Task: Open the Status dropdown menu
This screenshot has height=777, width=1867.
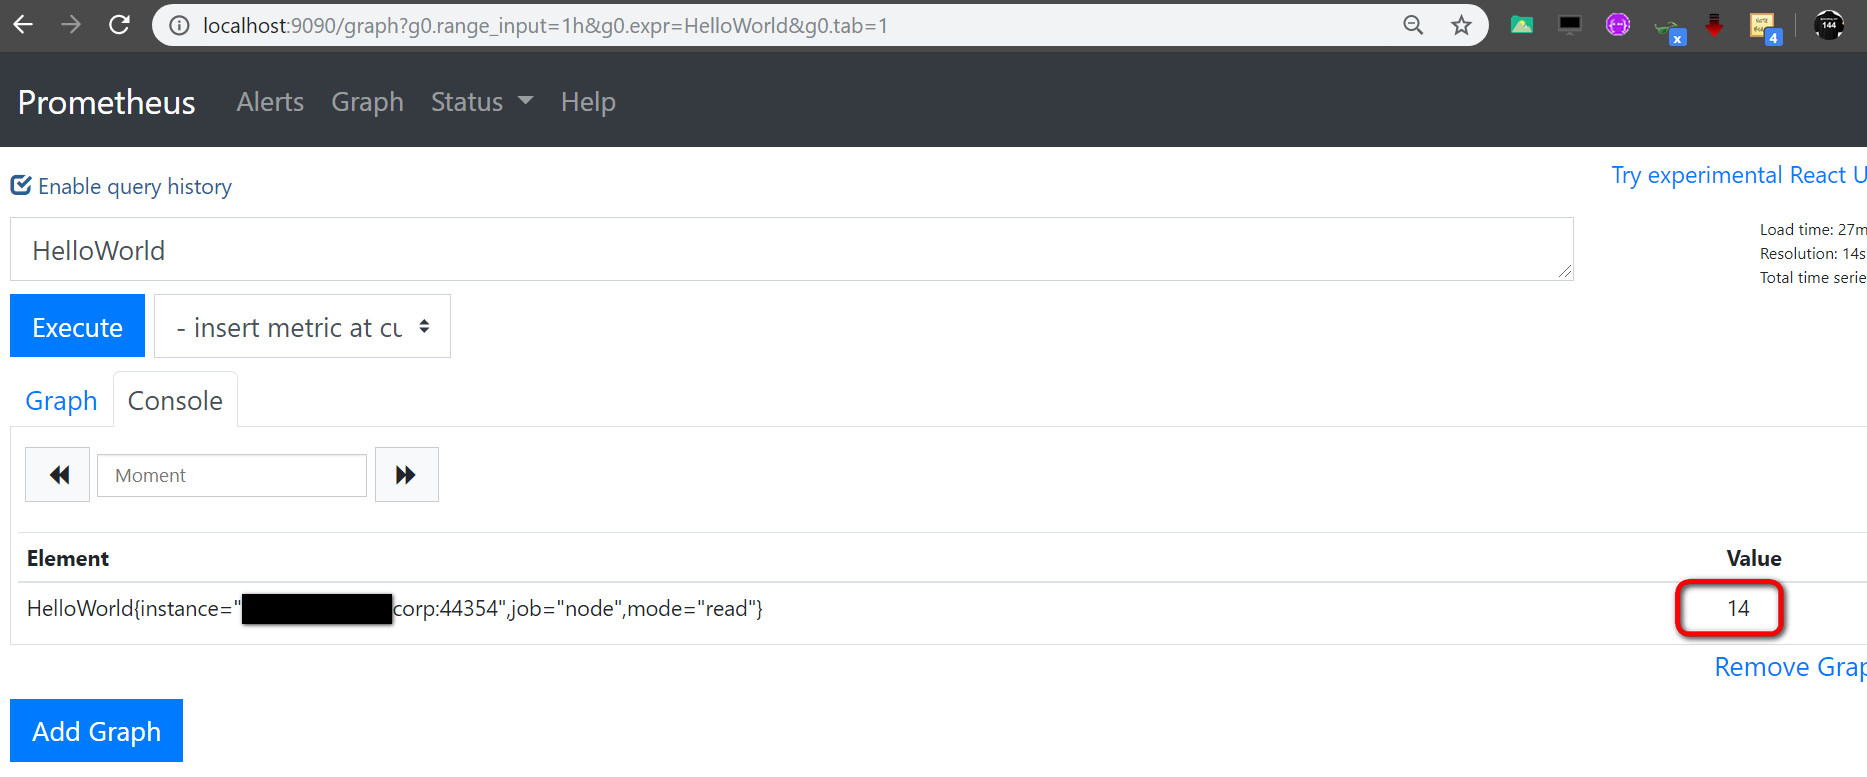Action: click(482, 102)
